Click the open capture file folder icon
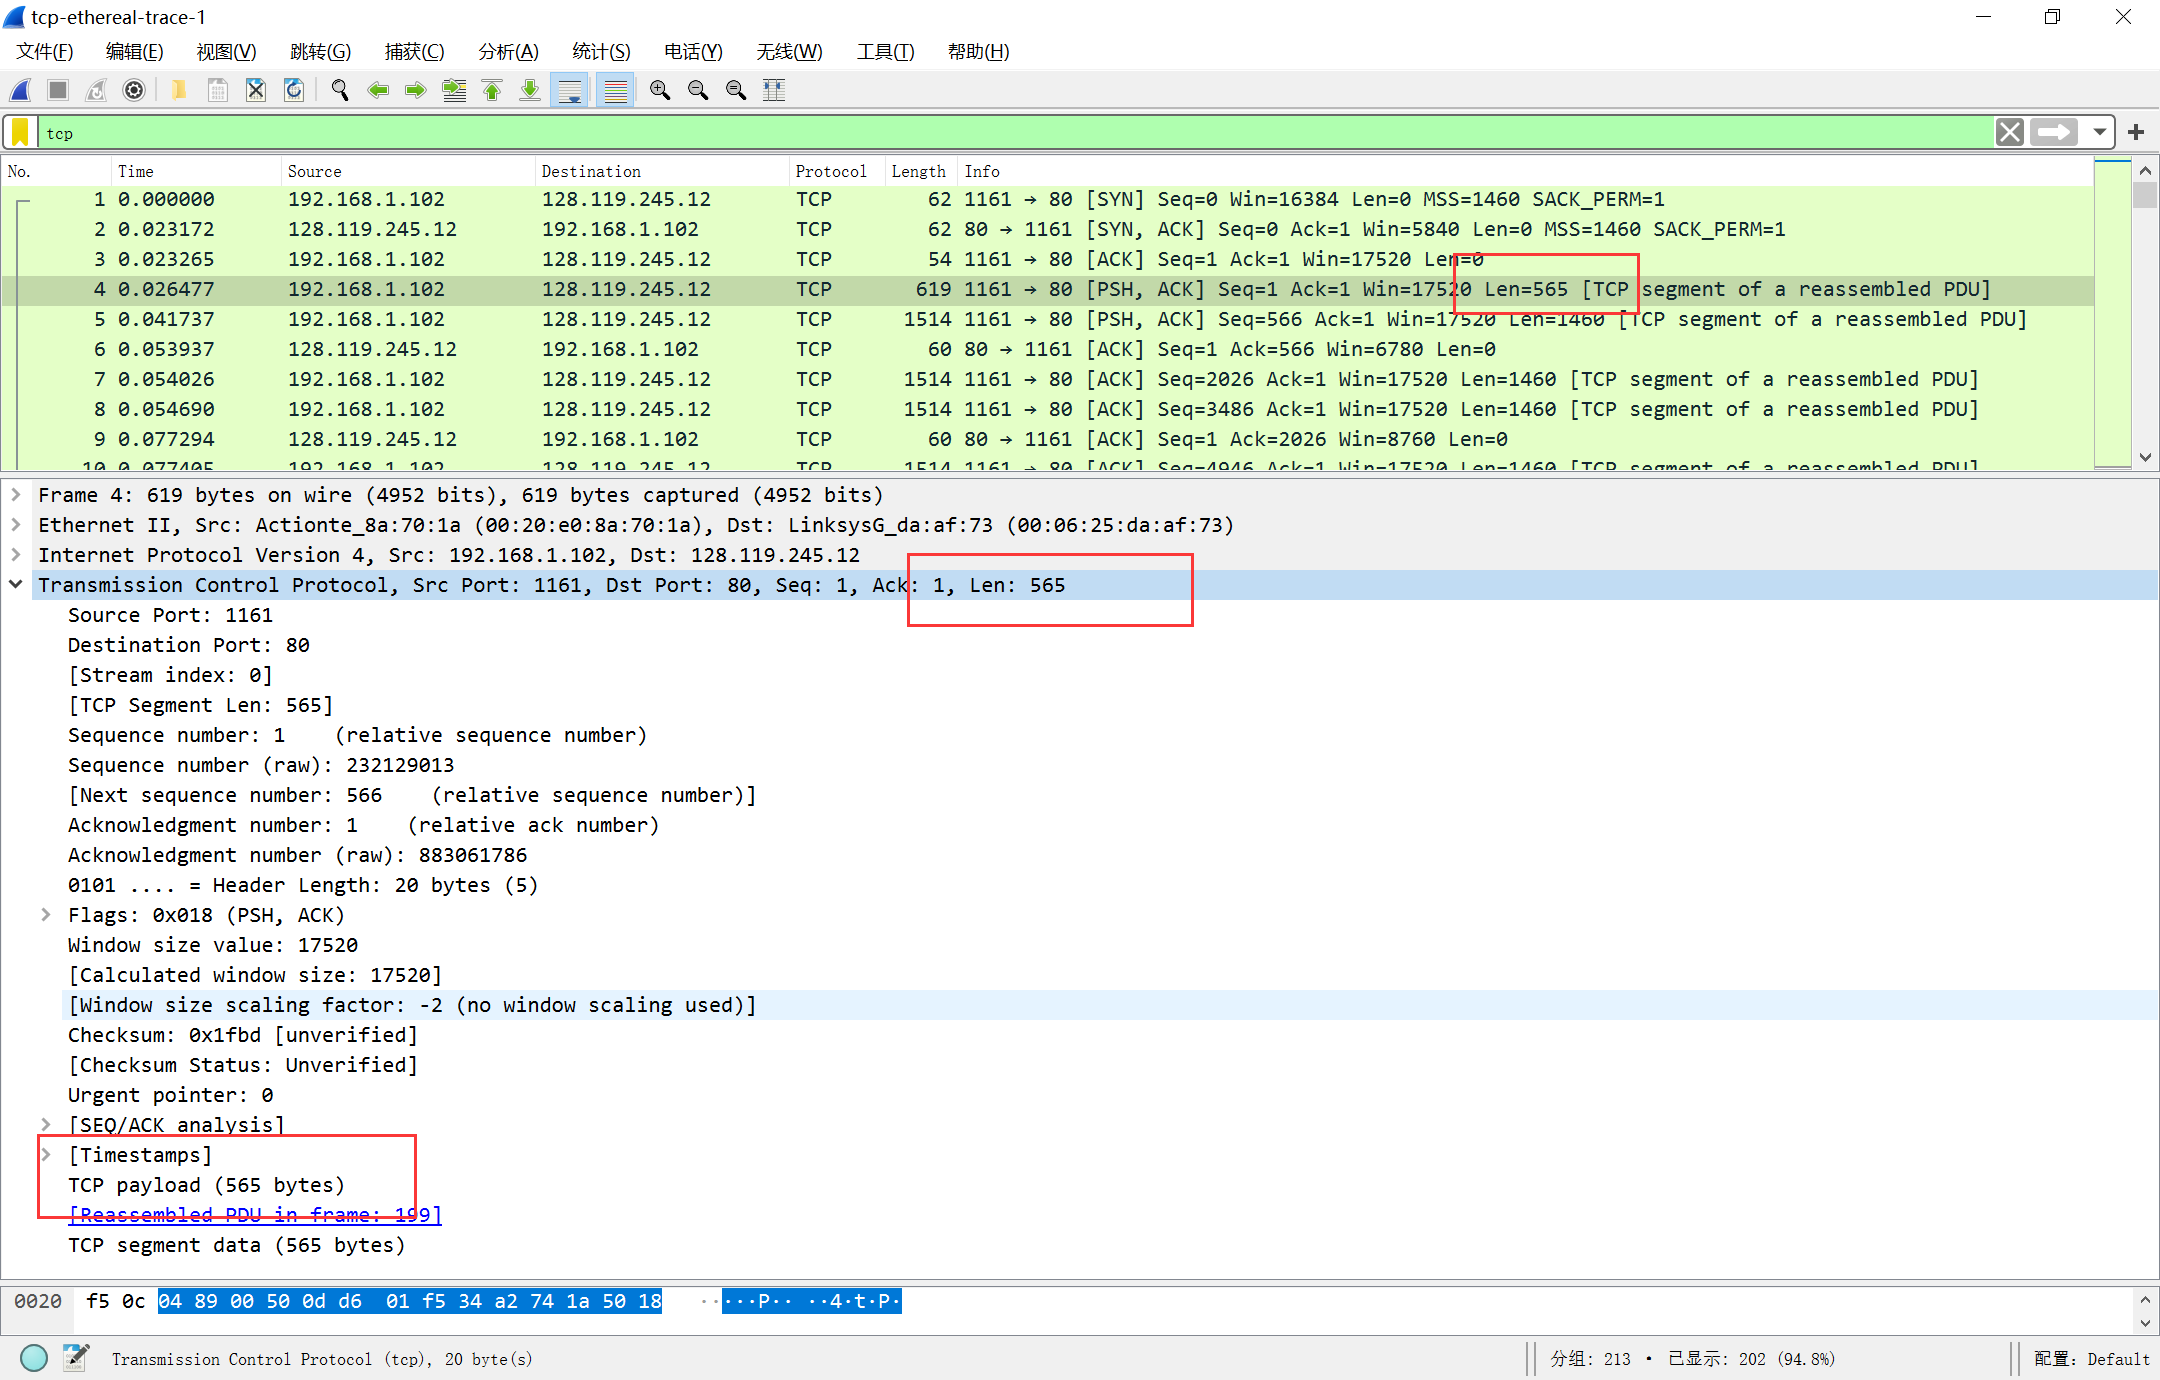 (x=178, y=90)
